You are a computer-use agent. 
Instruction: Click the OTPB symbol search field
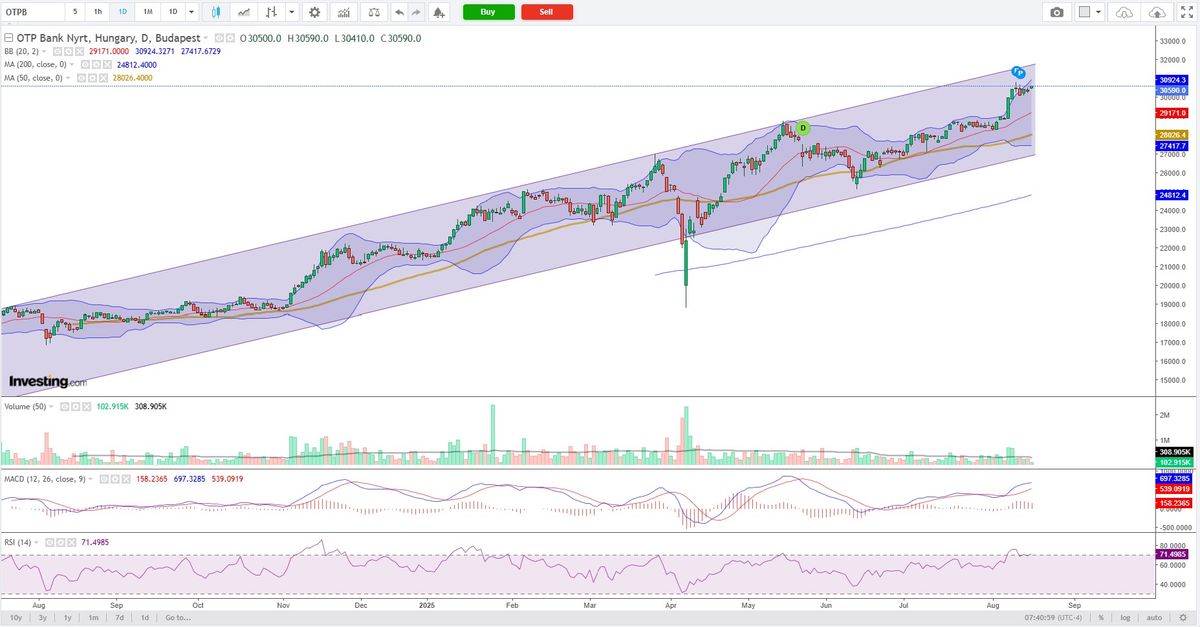pyautogui.click(x=32, y=12)
